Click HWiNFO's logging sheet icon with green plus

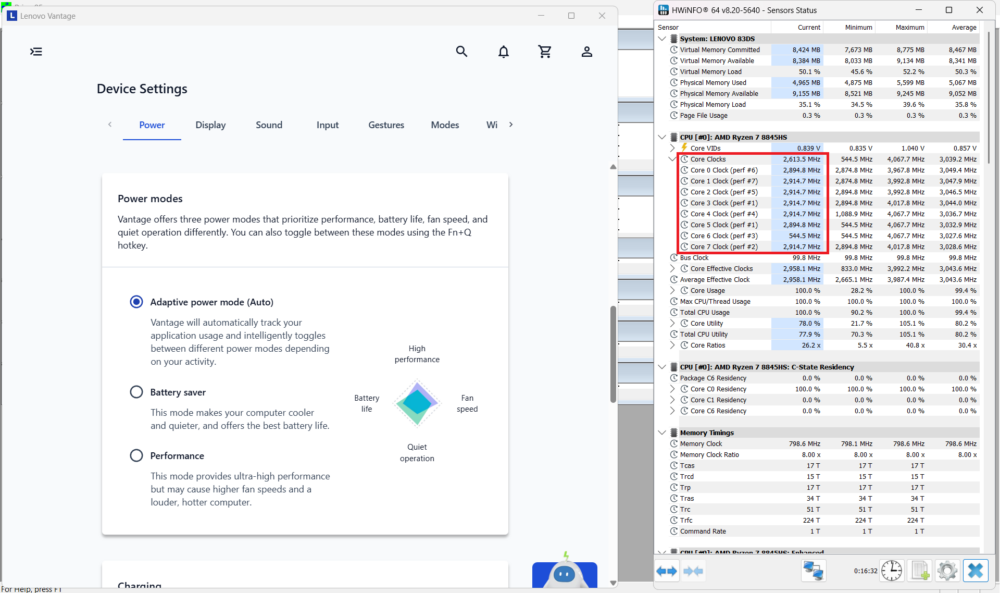[x=920, y=571]
